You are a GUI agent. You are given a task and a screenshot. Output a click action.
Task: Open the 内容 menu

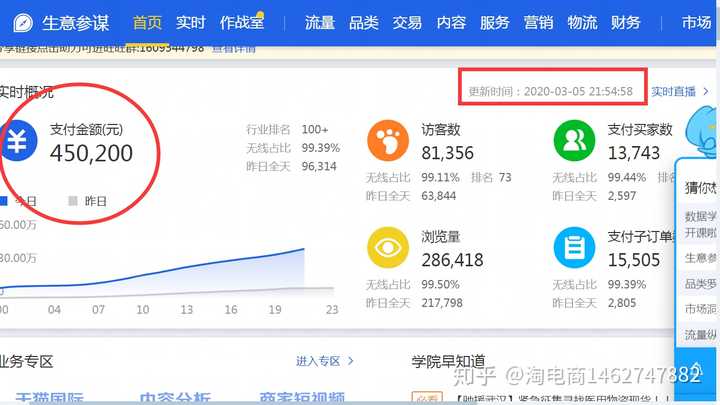tap(451, 22)
